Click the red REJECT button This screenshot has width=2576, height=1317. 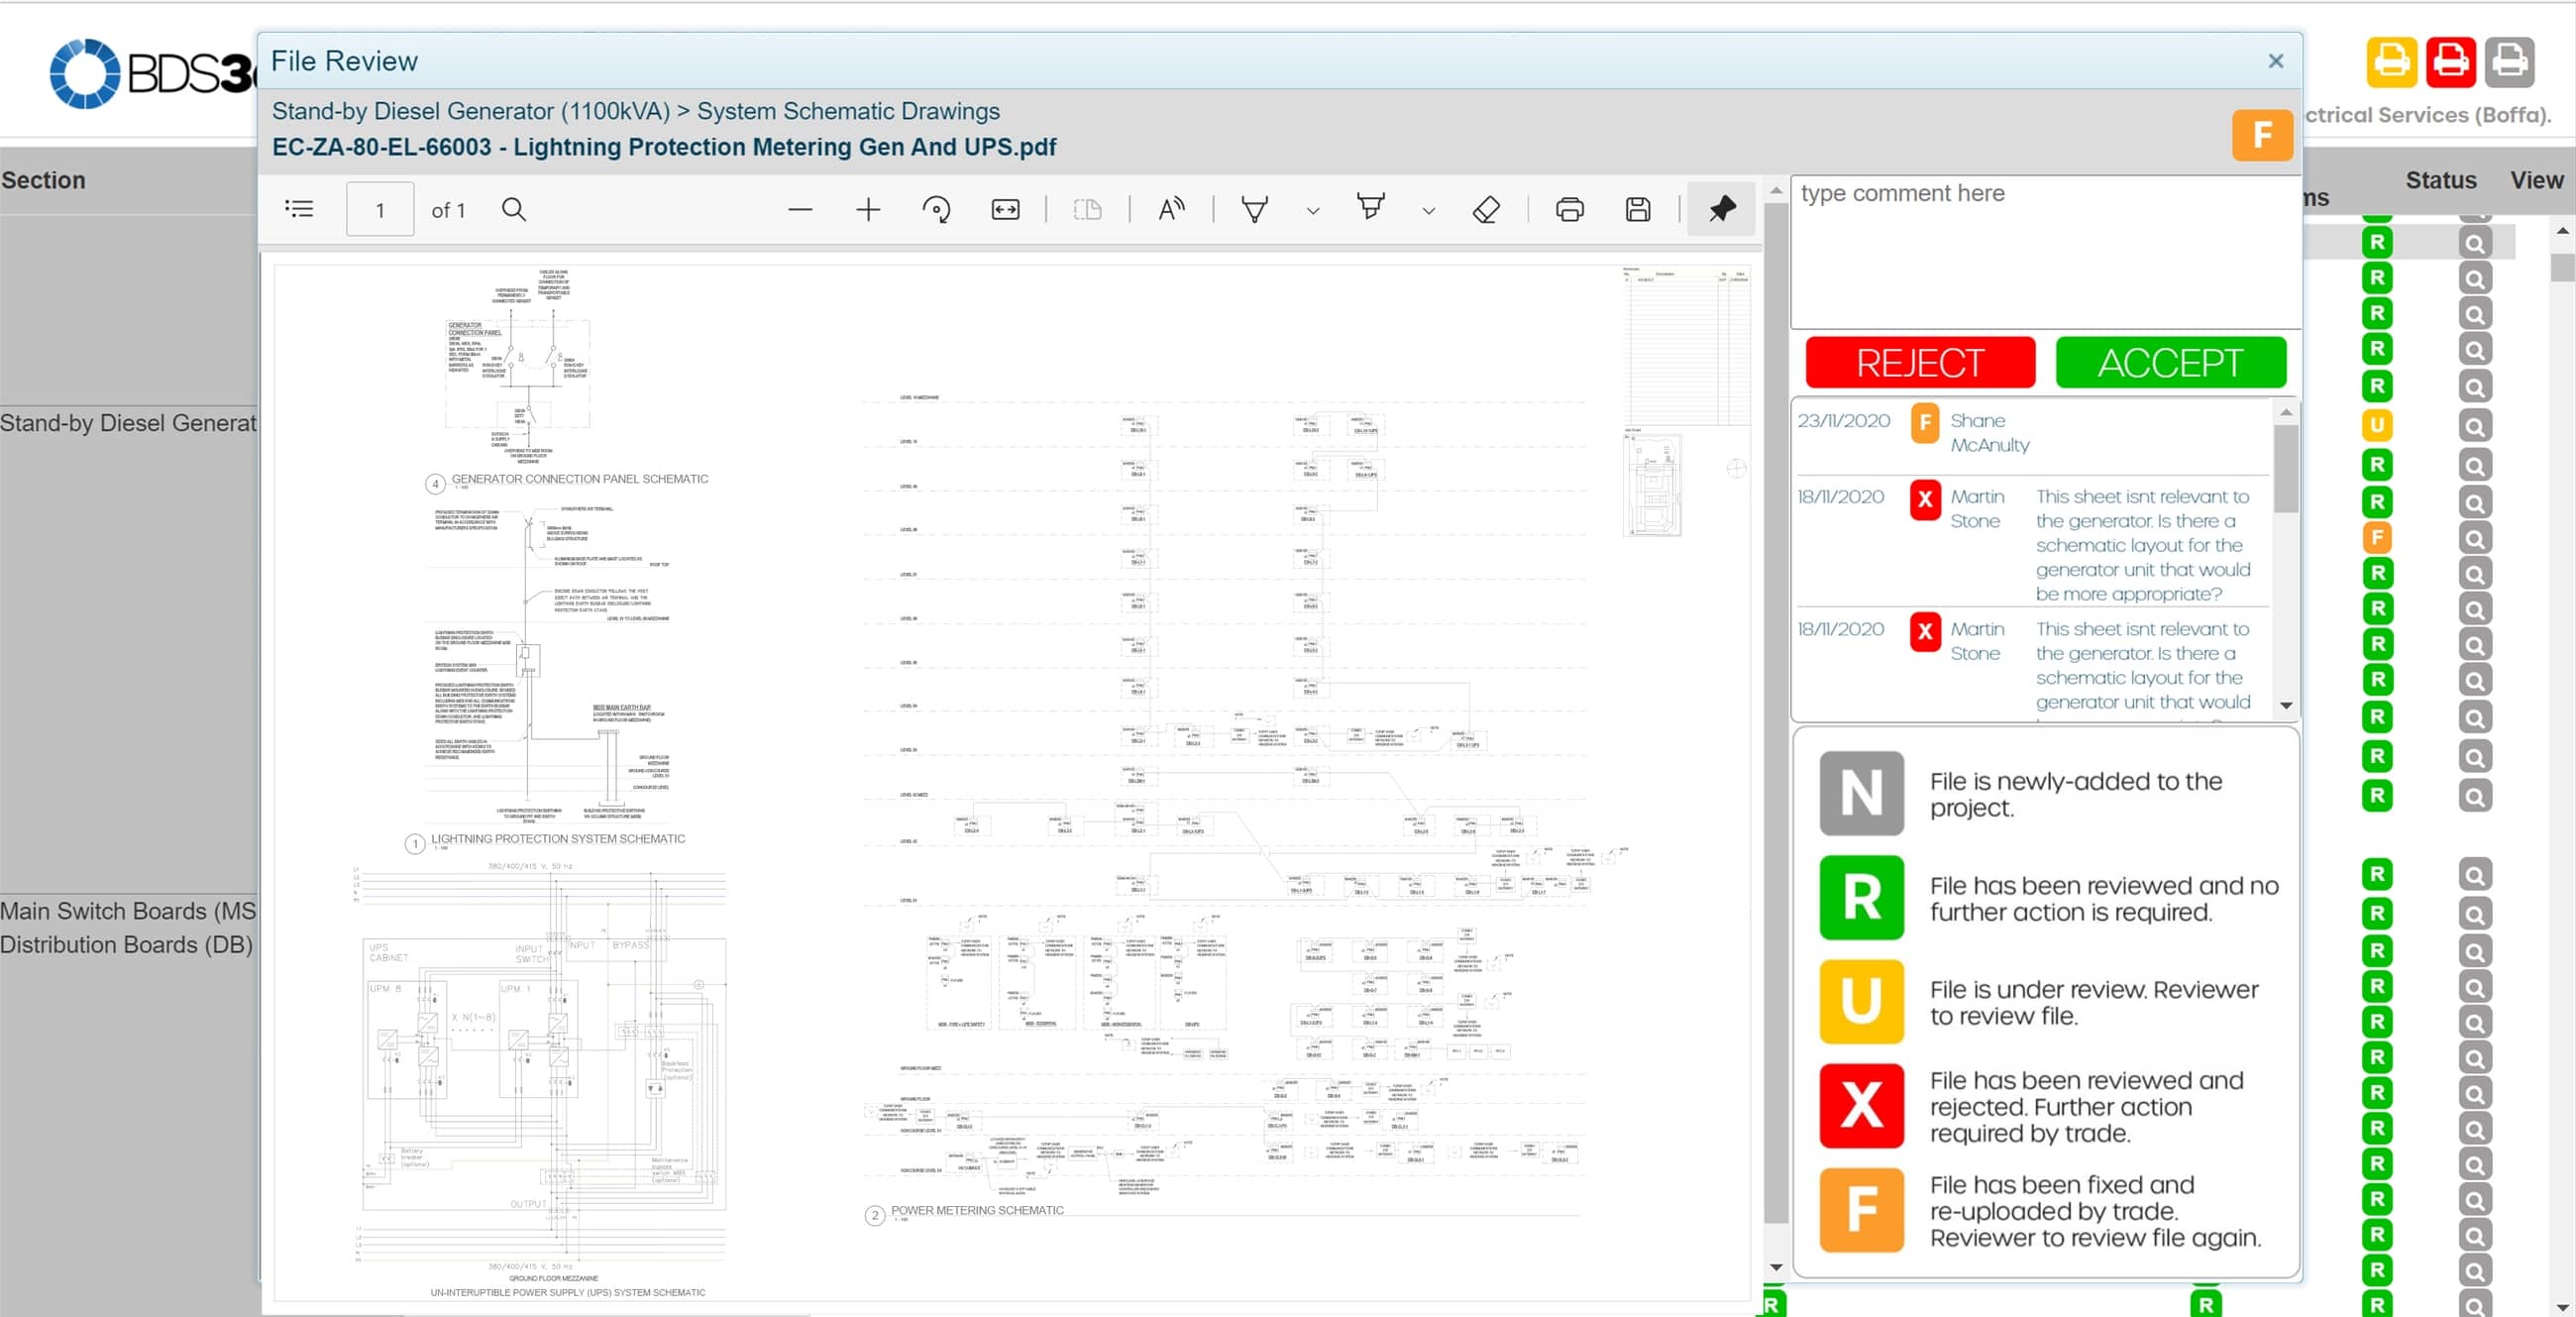pos(1919,362)
